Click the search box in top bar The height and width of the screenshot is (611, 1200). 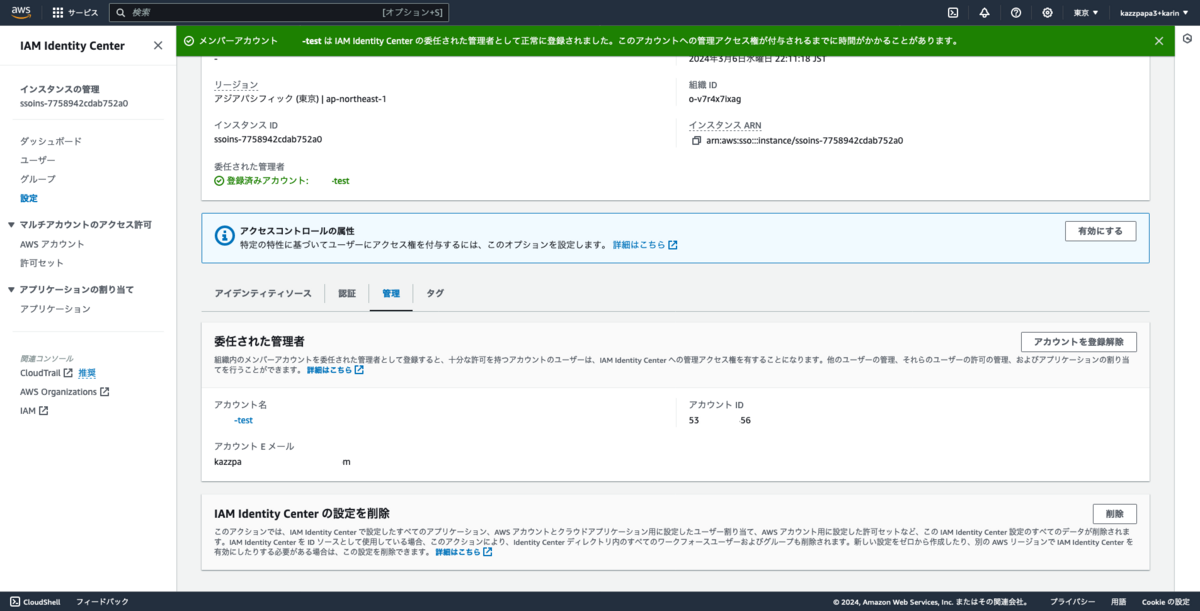pyautogui.click(x=278, y=12)
